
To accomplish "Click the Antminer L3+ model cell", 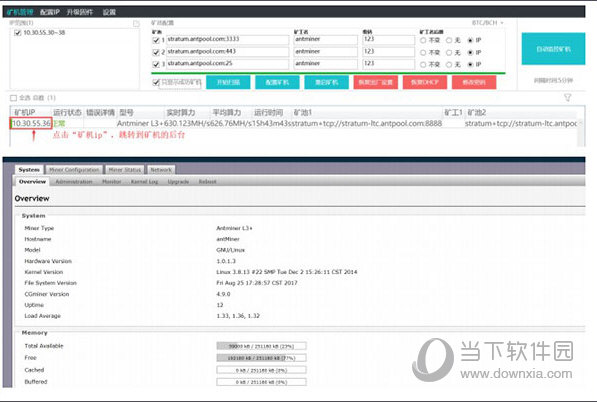I will (x=140, y=123).
